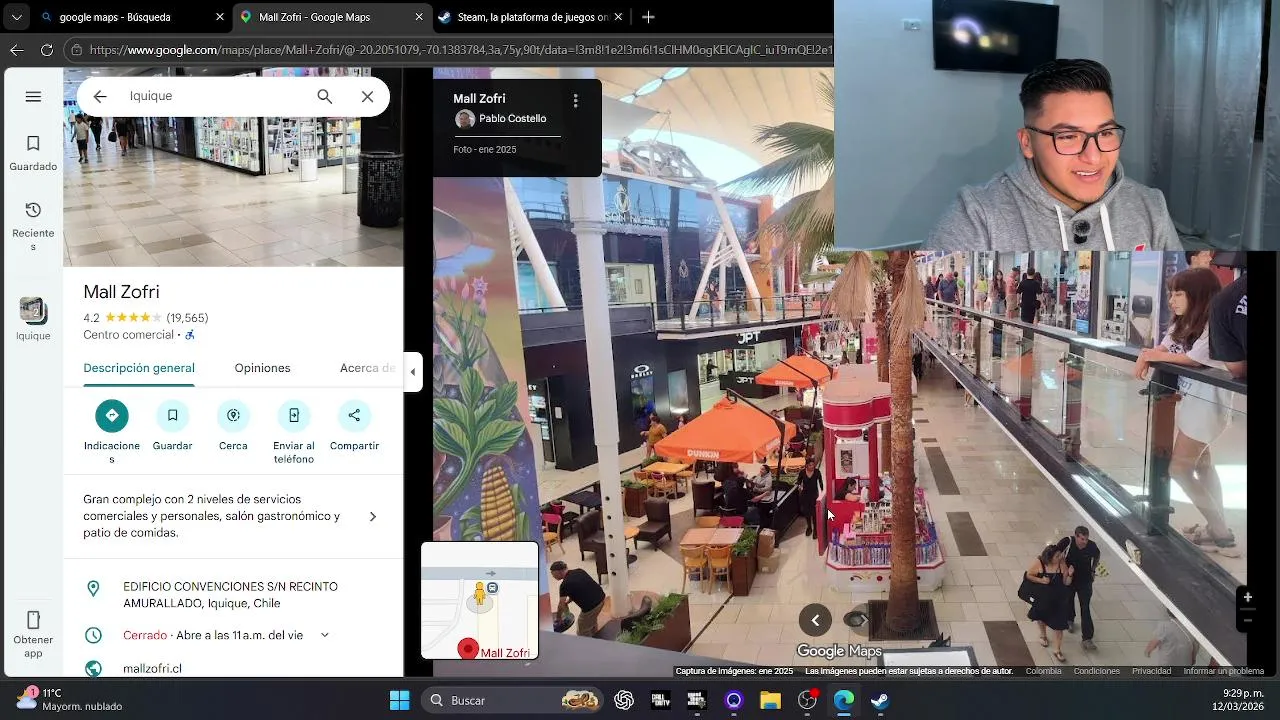The image size is (1280, 720).
Task: Click the Cerca nearby icon
Action: 233,415
